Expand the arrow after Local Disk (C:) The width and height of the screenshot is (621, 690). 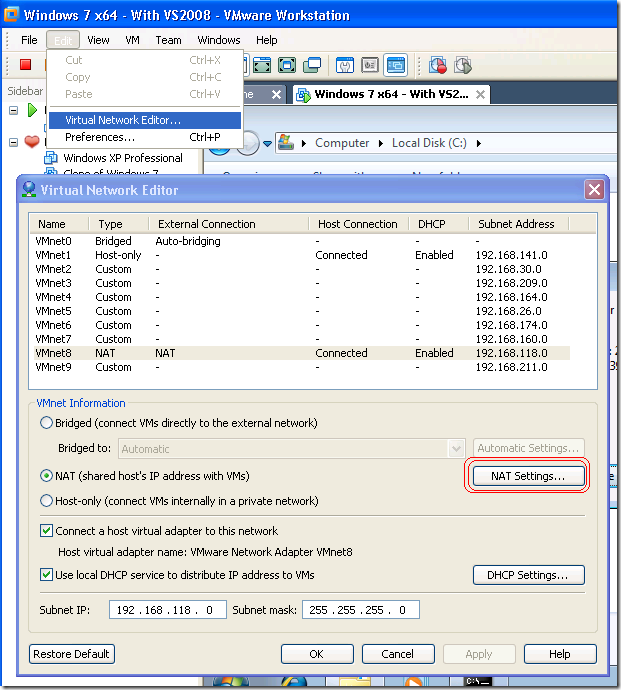coord(479,143)
